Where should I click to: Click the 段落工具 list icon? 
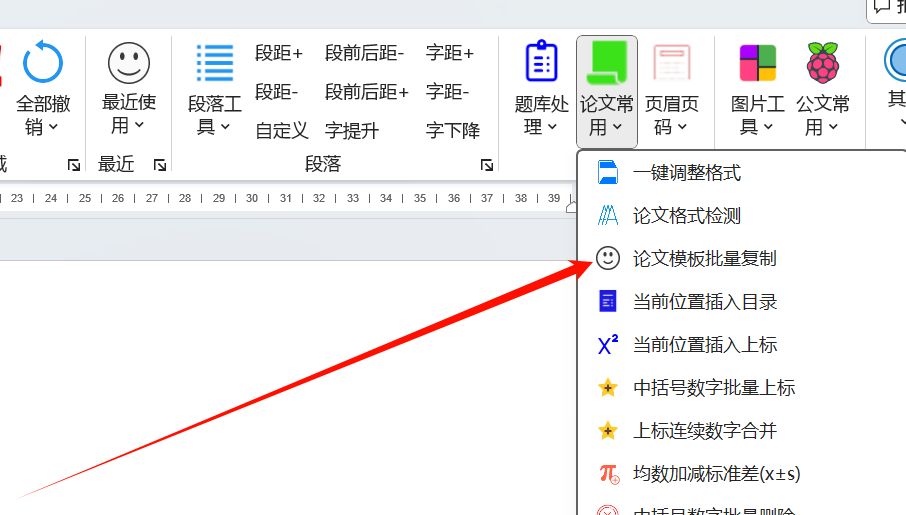[215, 63]
